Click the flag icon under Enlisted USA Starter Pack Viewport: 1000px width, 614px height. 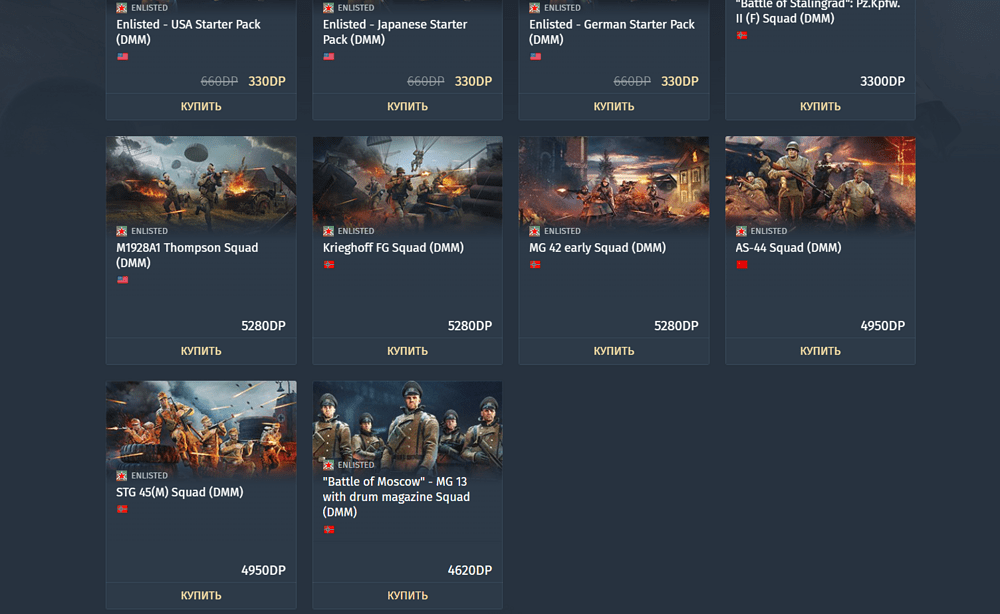click(122, 57)
